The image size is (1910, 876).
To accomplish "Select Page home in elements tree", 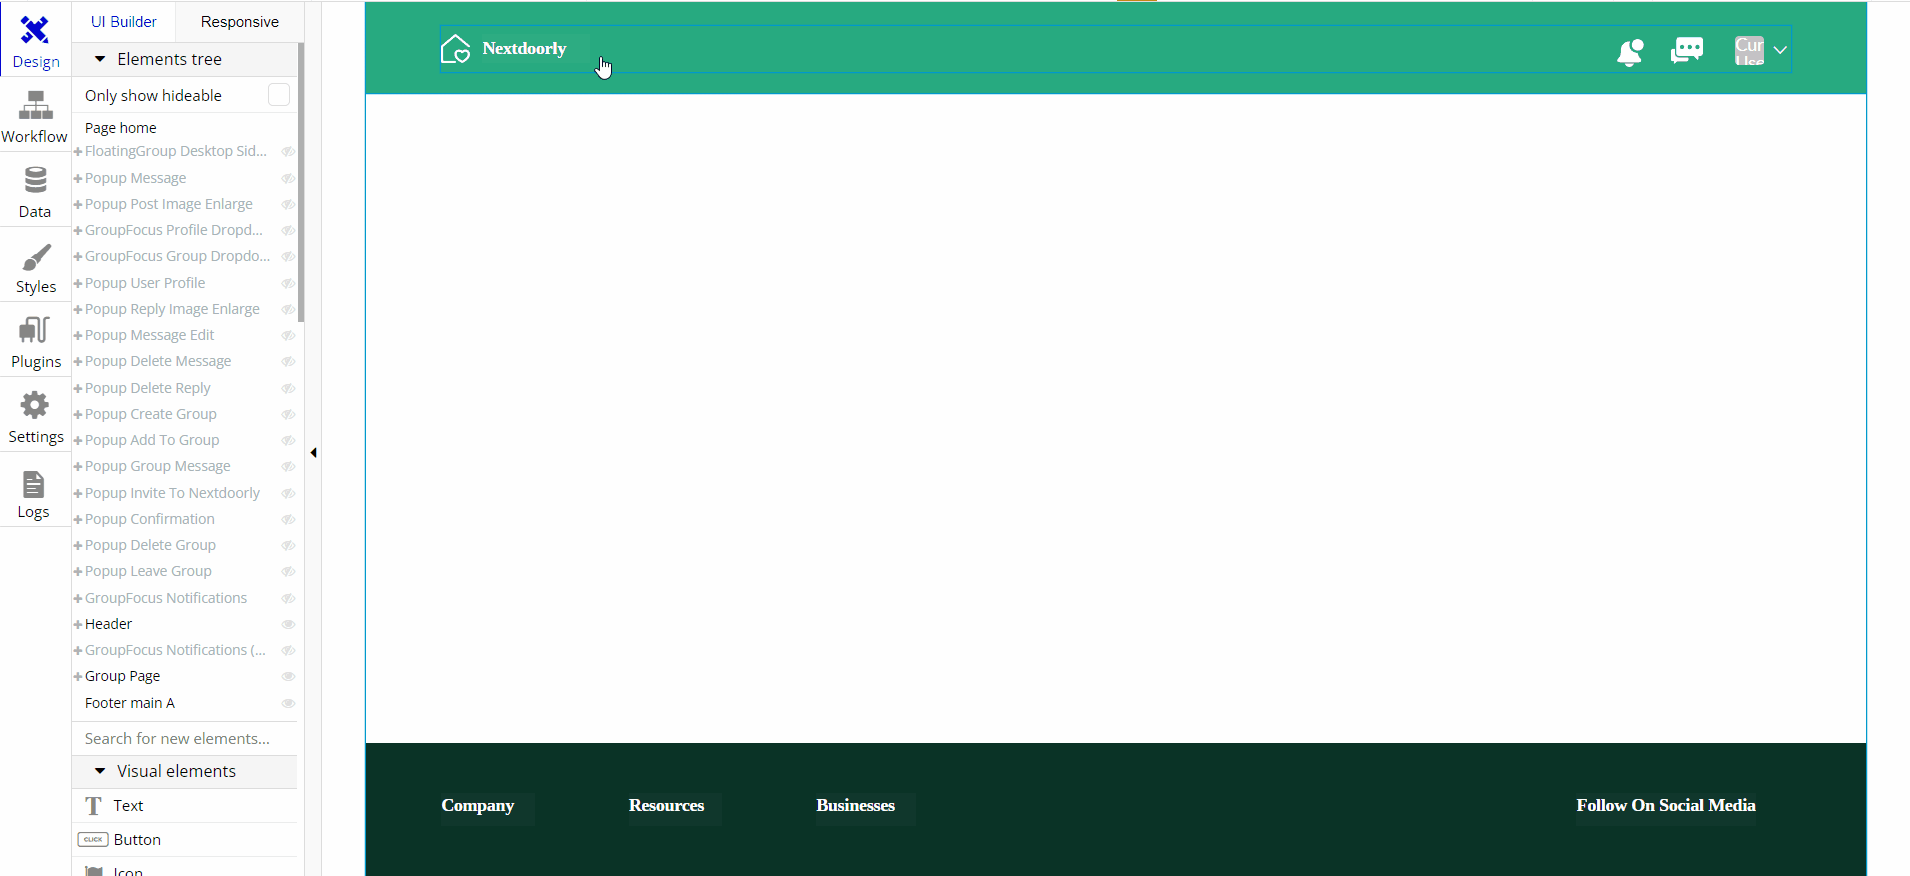I will [121, 128].
